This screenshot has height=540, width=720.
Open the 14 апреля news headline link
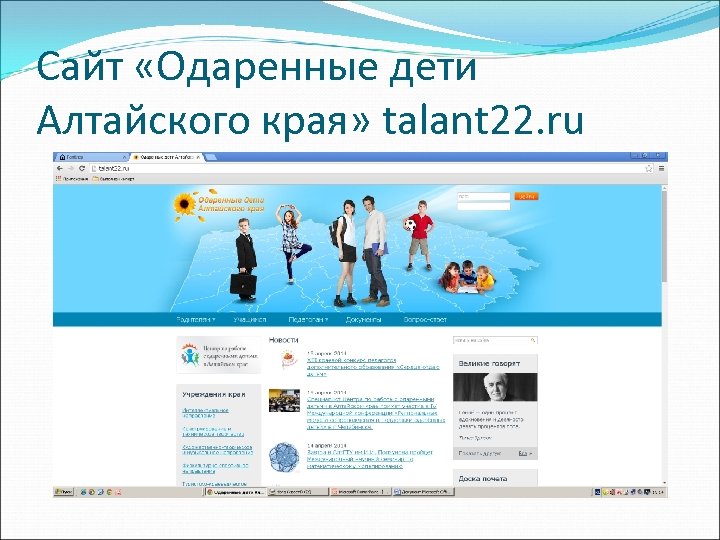coord(370,459)
